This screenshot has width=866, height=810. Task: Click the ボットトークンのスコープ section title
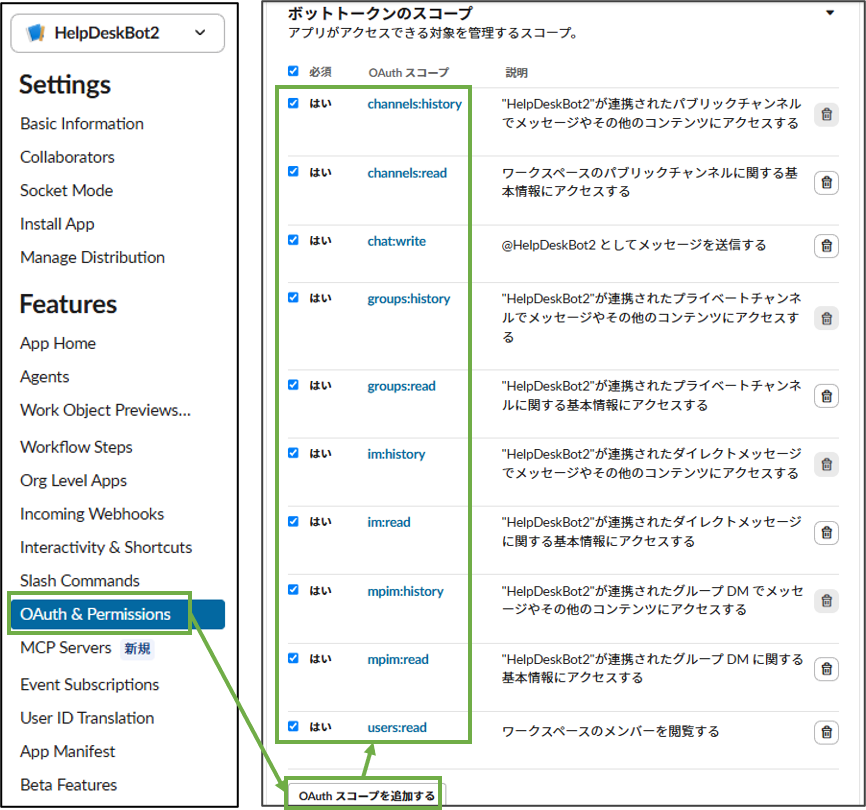(x=380, y=13)
